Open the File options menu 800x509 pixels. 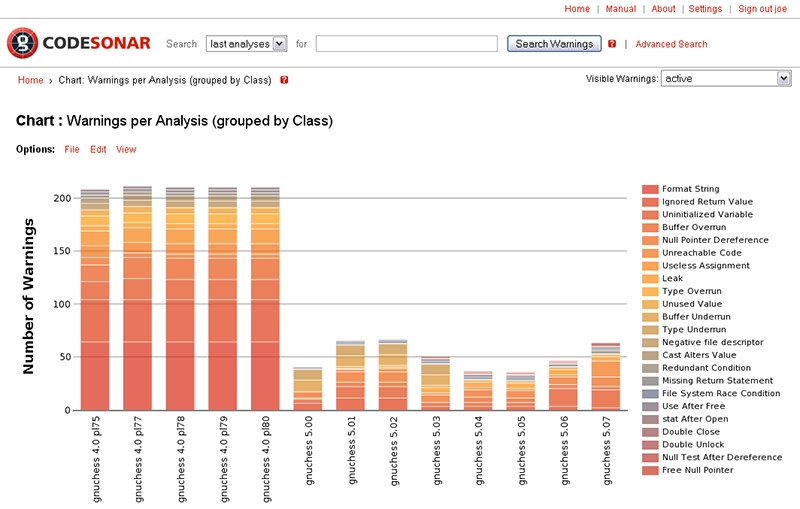click(72, 150)
